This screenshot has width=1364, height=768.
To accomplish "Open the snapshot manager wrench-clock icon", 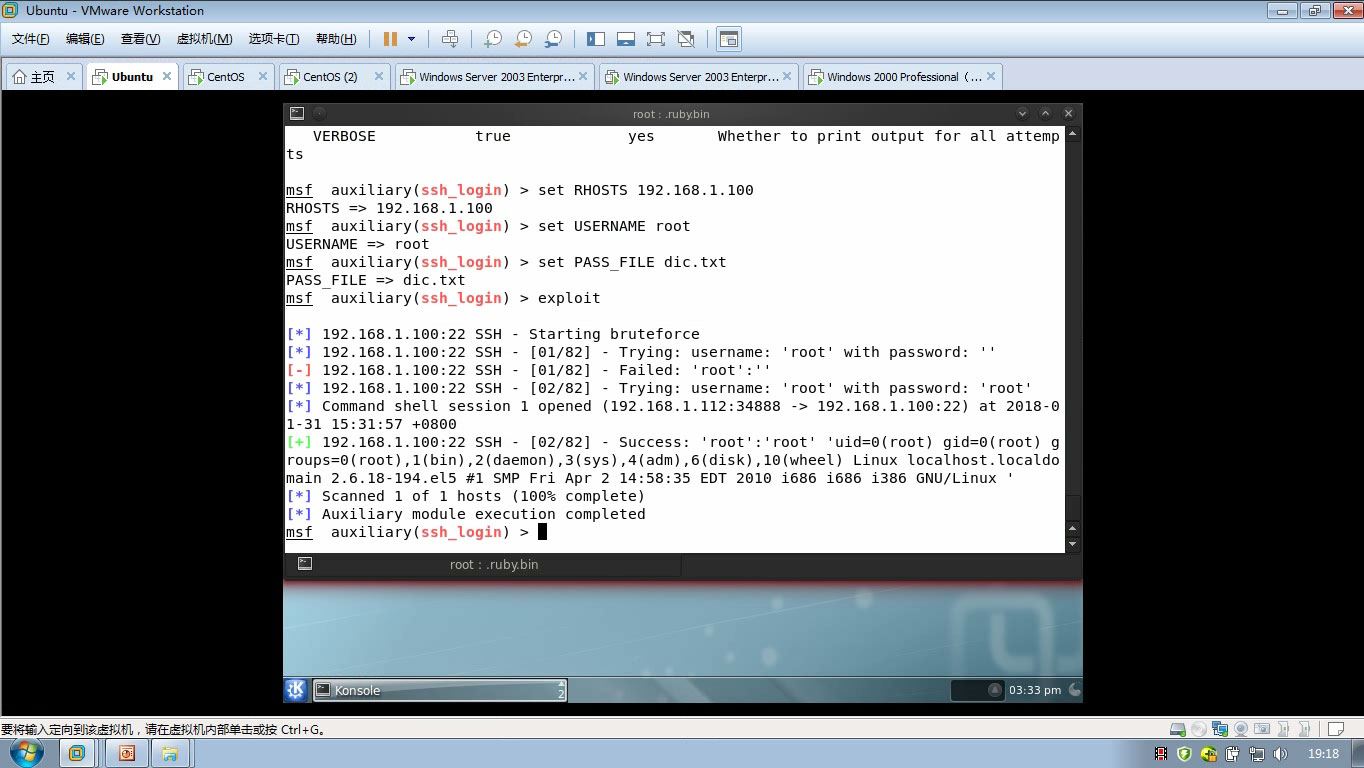I will 553,39.
